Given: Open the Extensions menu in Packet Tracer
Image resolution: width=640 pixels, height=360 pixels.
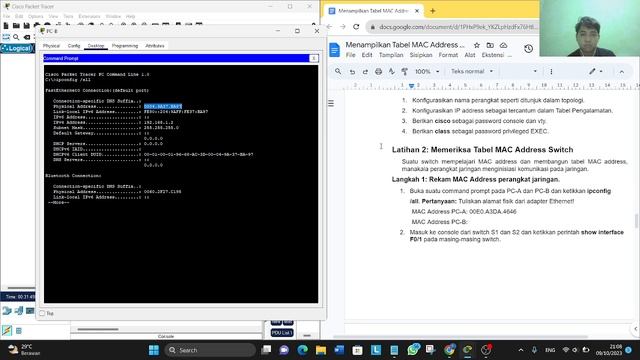Looking at the screenshot, I should click(x=89, y=16).
